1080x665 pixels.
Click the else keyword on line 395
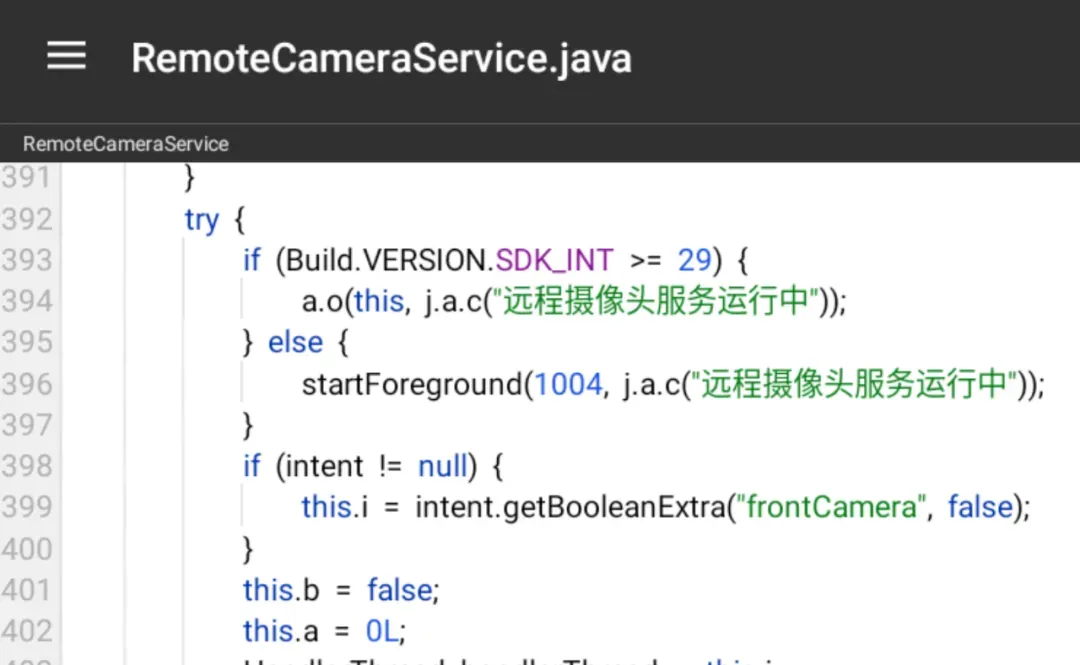[295, 342]
